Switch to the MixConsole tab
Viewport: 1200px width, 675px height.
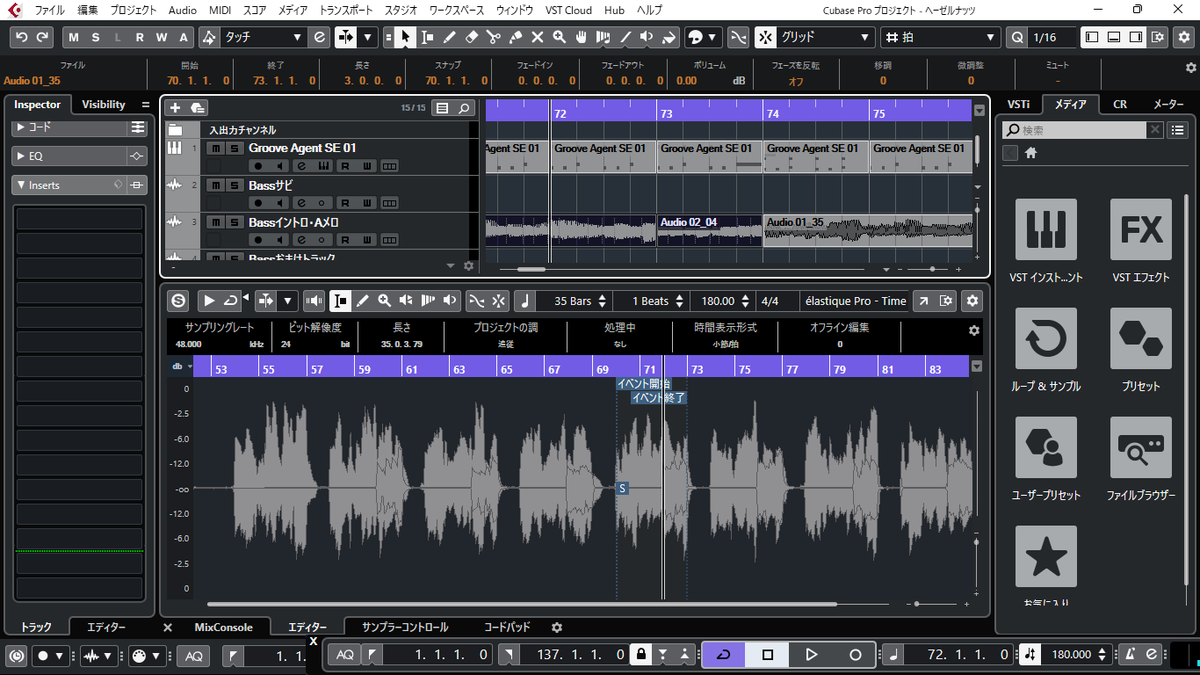(x=224, y=627)
